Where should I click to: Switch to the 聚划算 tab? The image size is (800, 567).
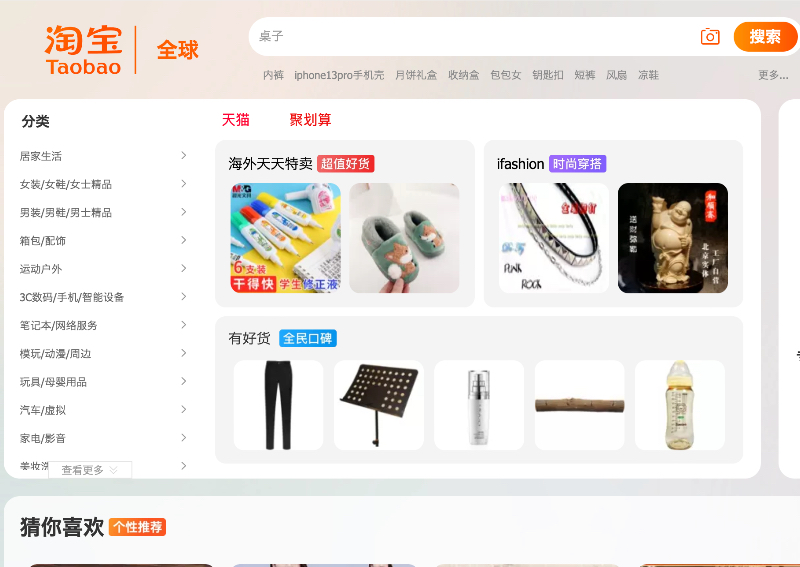coord(310,120)
